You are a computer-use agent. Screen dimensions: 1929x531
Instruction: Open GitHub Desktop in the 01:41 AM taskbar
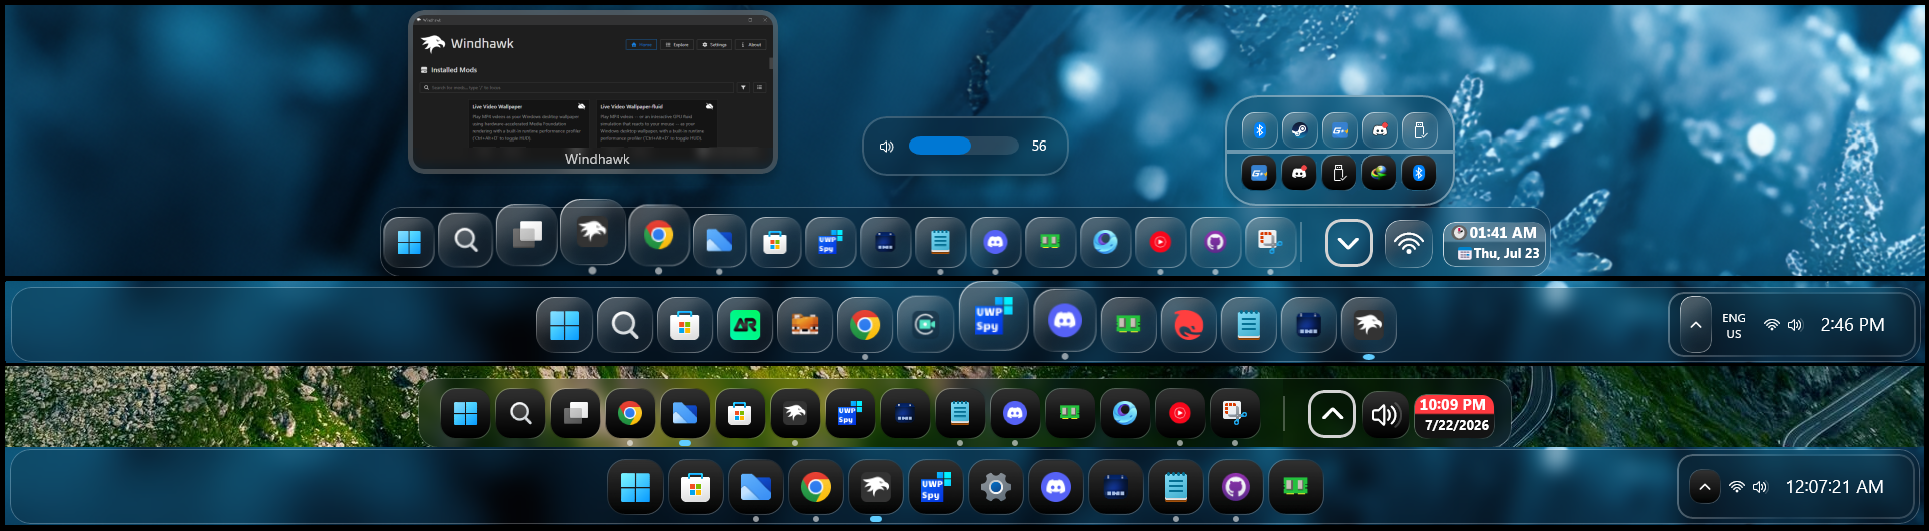coord(1215,242)
